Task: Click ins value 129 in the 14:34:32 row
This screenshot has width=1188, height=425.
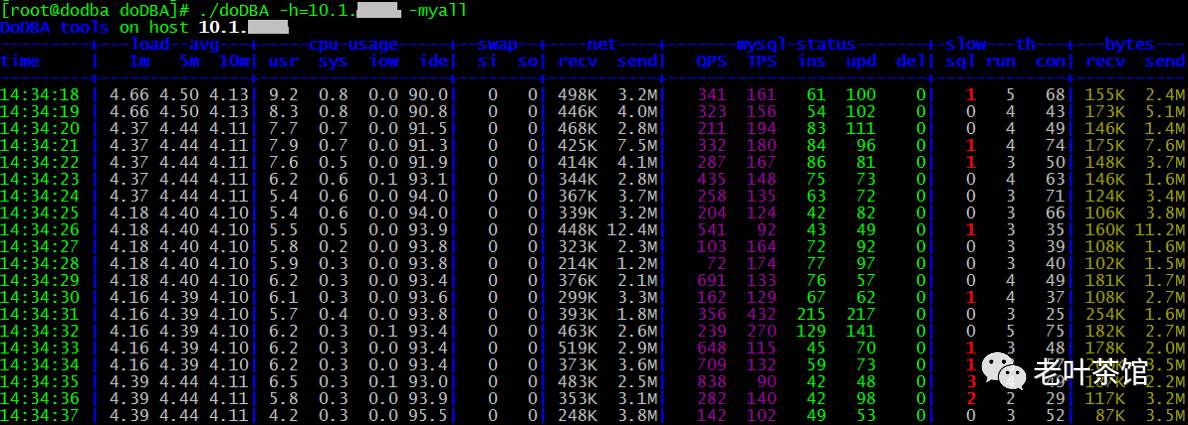Action: click(811, 330)
